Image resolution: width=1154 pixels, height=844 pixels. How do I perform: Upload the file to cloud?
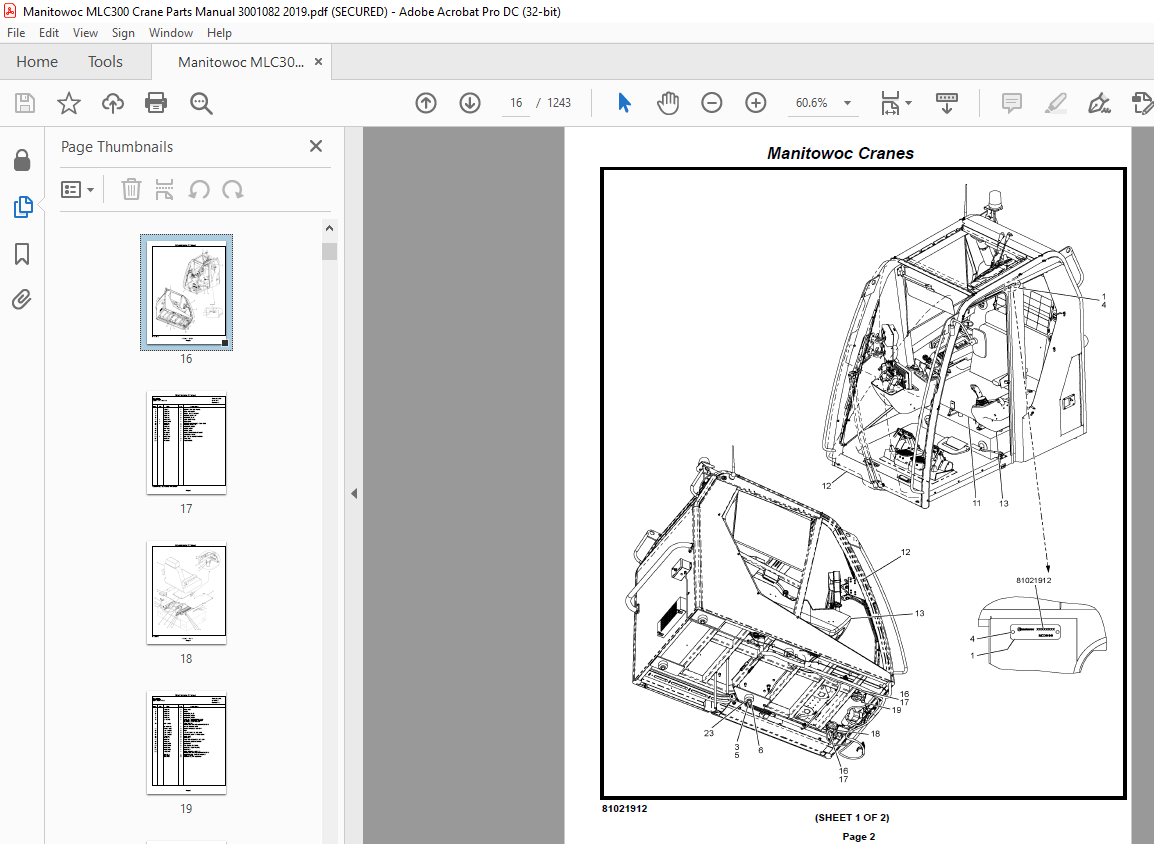[113, 103]
